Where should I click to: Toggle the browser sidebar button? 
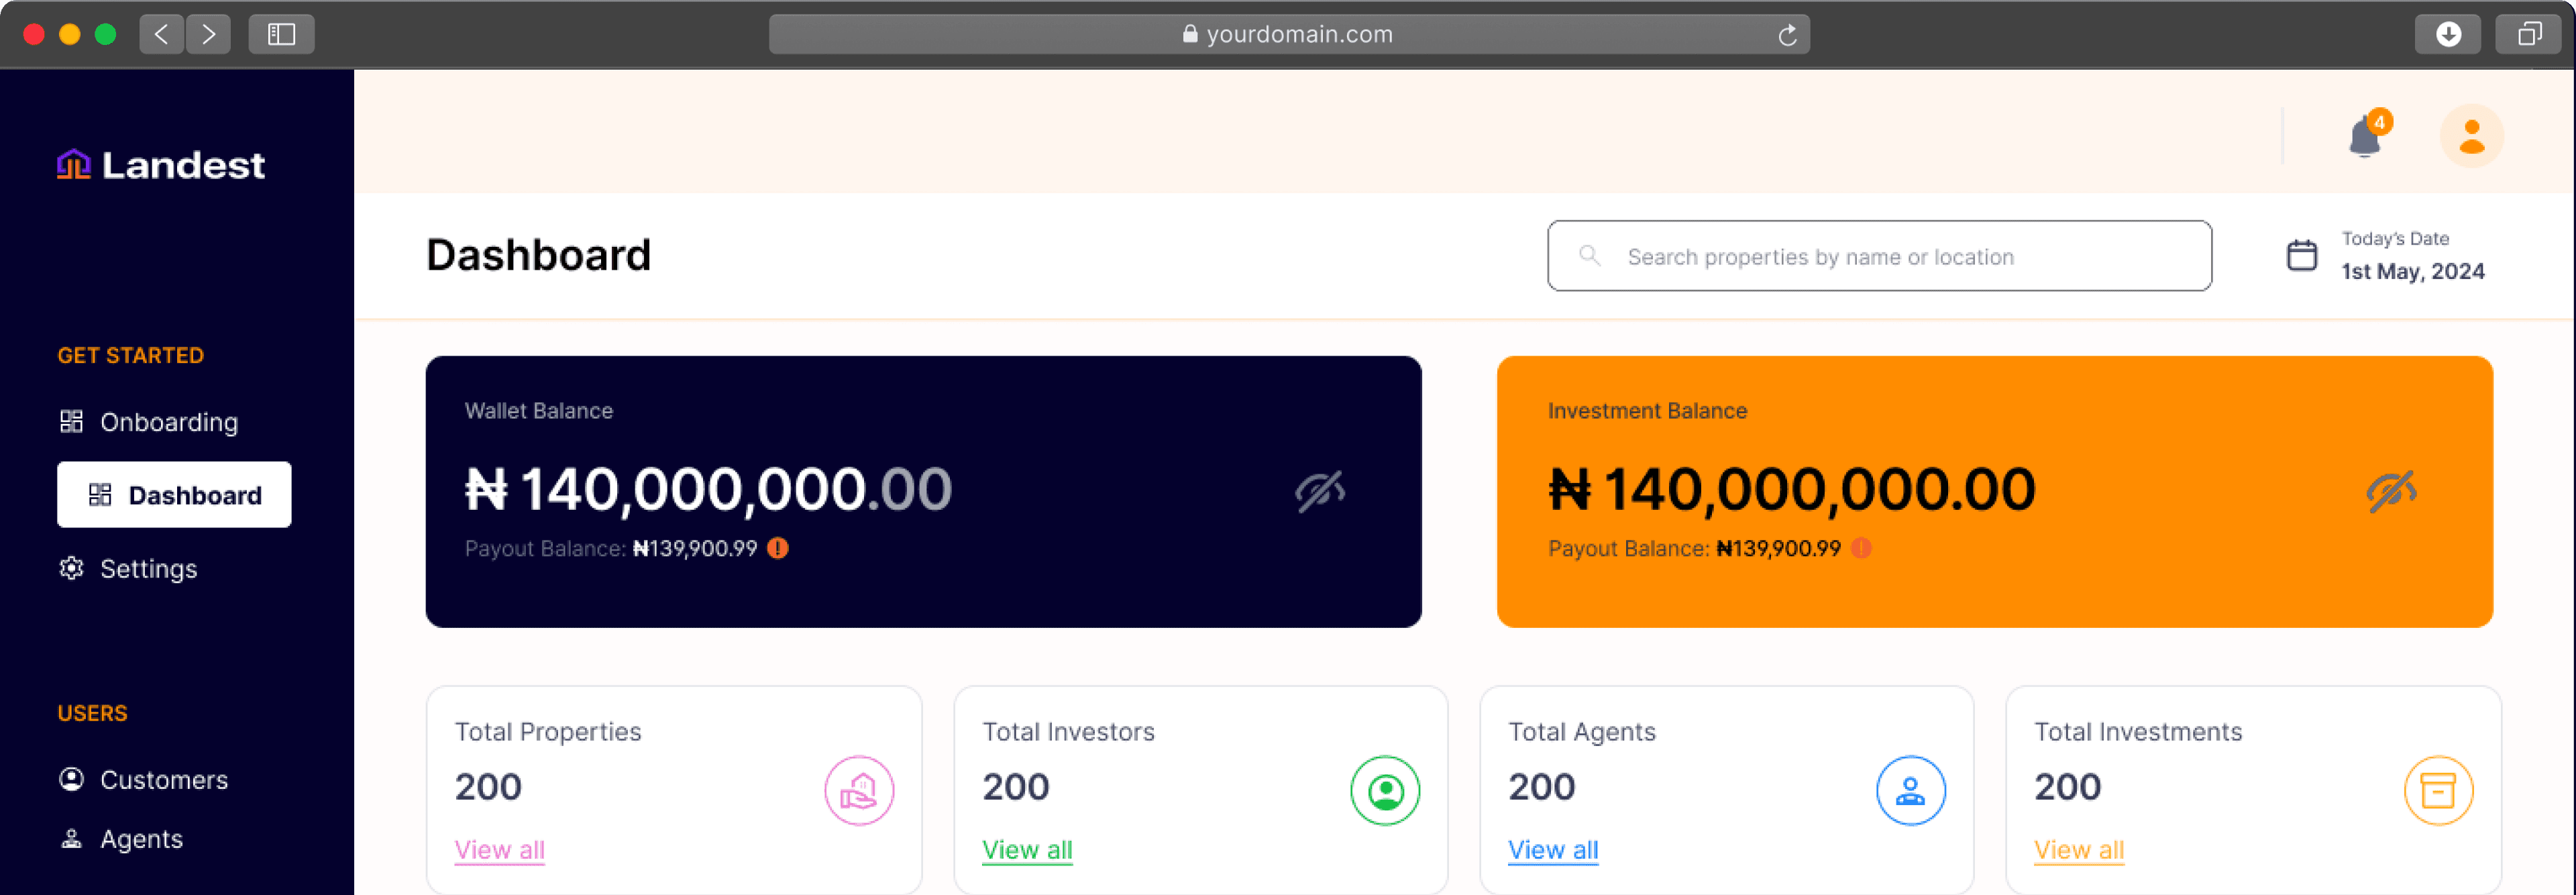pyautogui.click(x=281, y=34)
